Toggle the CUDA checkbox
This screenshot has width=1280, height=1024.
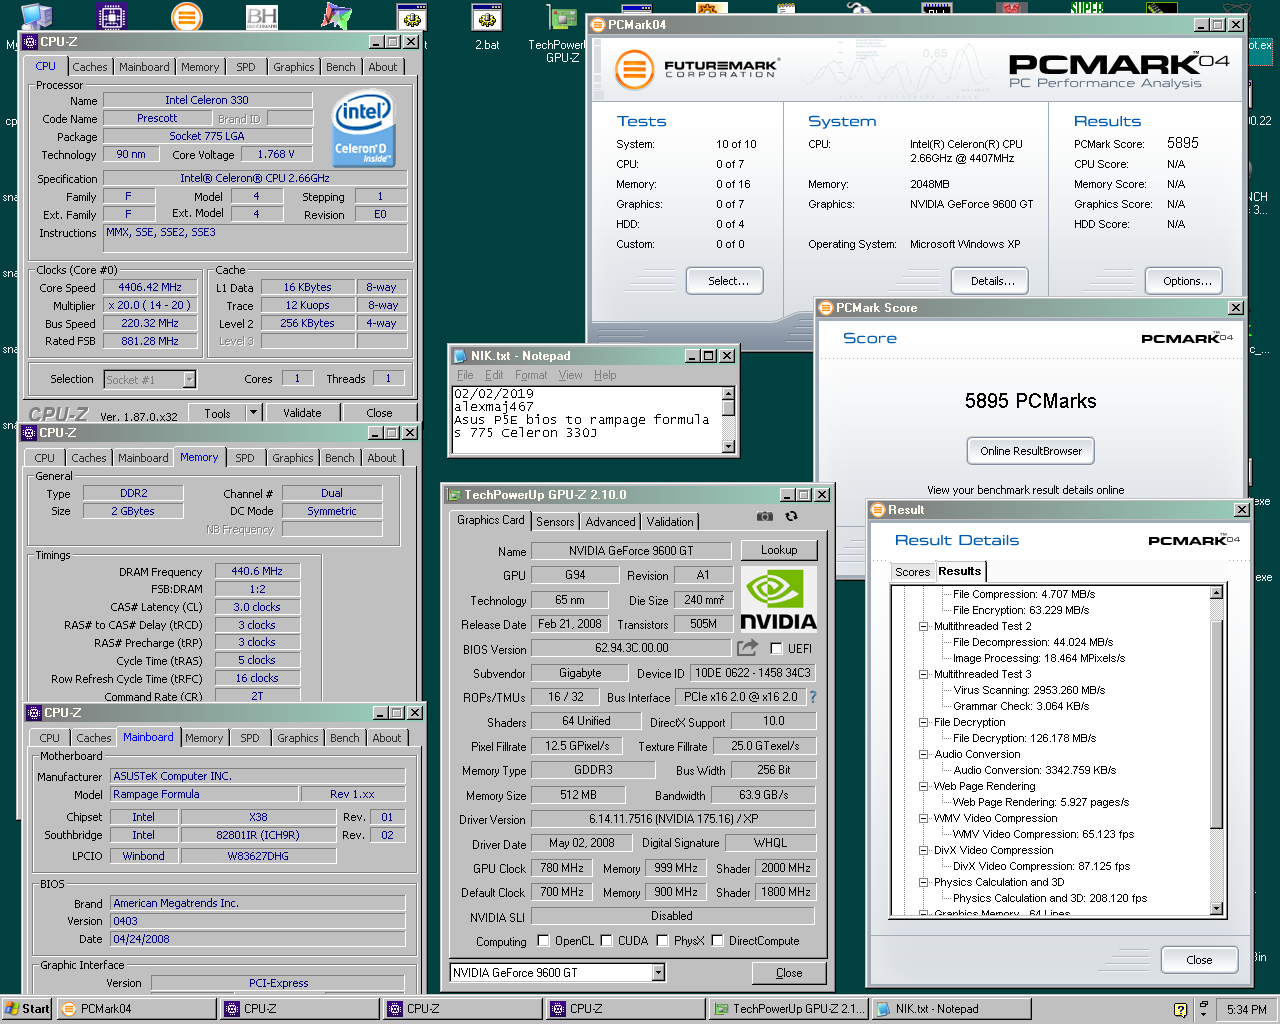[606, 941]
